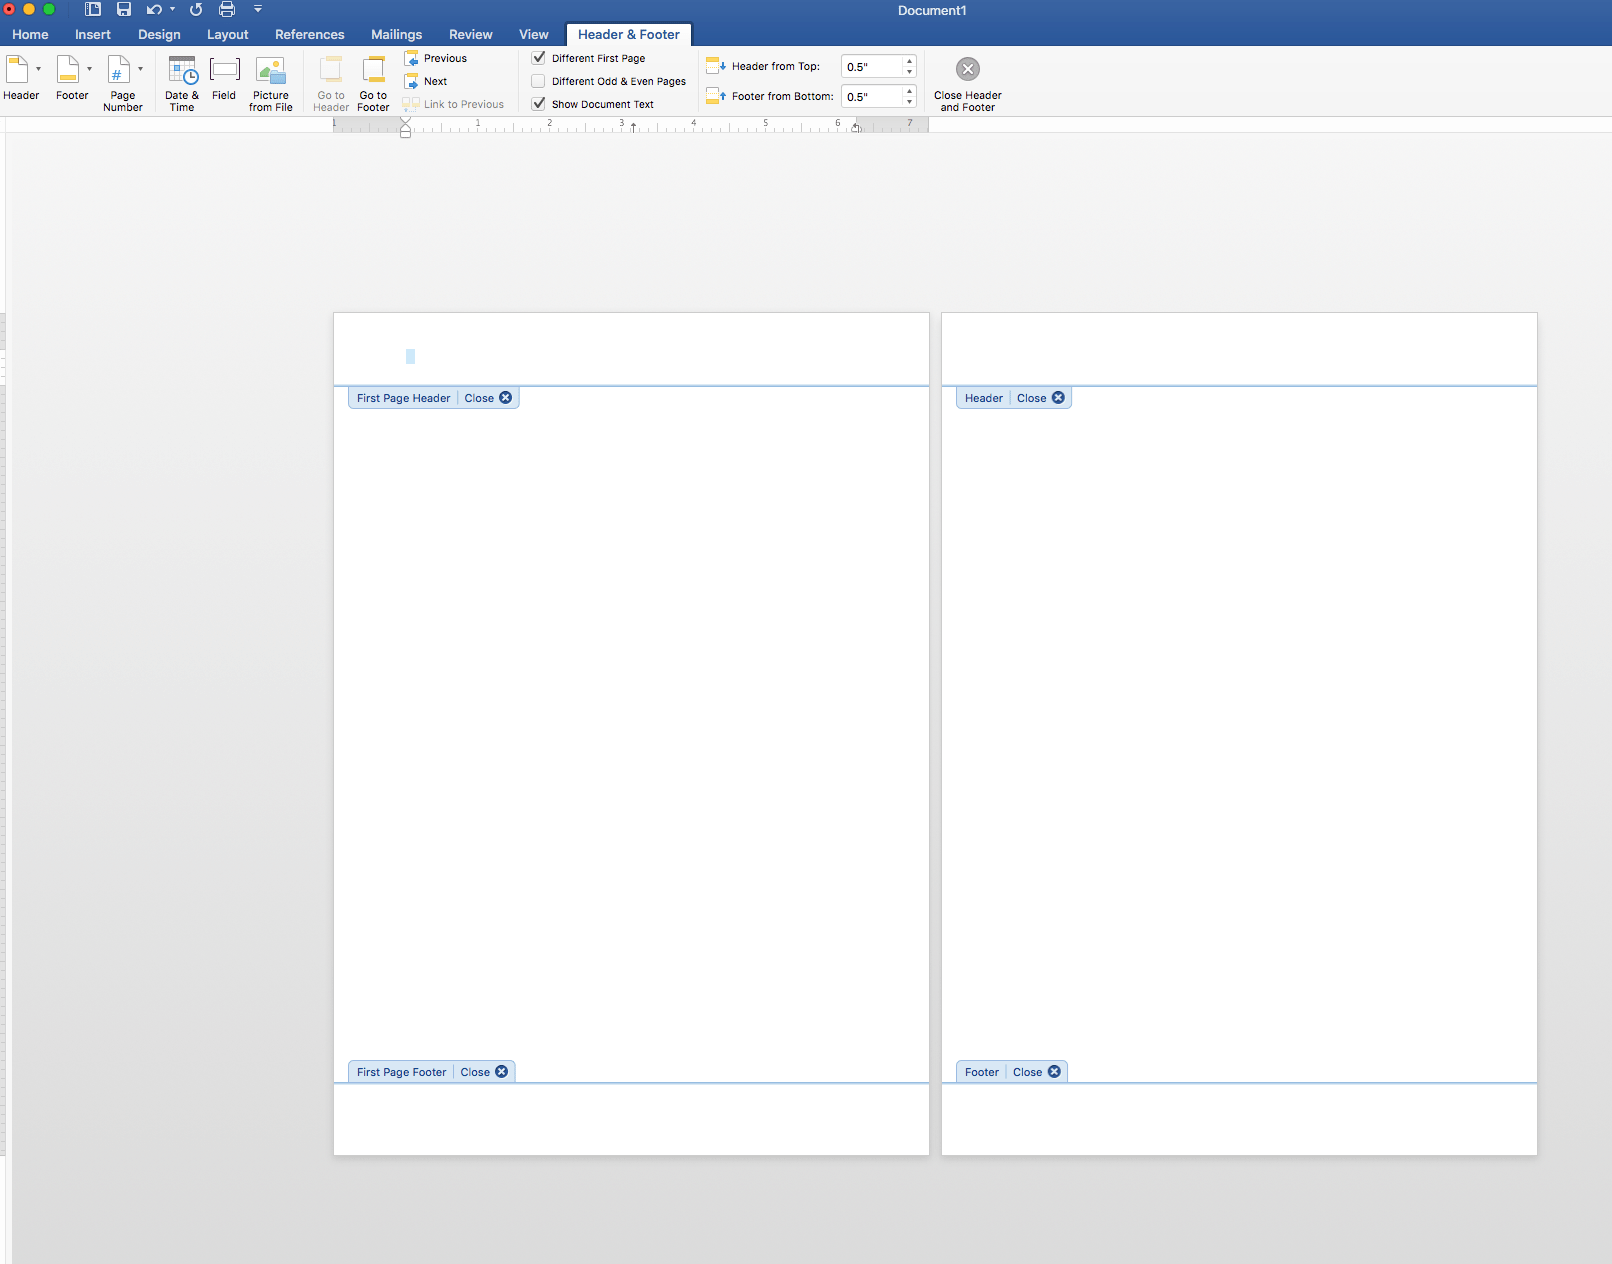The width and height of the screenshot is (1612, 1264).
Task: Decrease Header from Top value
Action: point(909,72)
